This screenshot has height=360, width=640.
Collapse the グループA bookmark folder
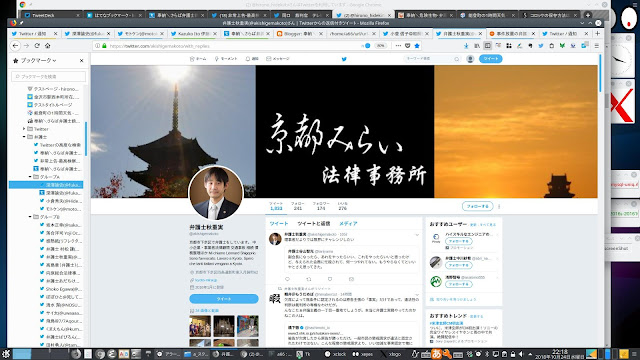tap(30, 177)
